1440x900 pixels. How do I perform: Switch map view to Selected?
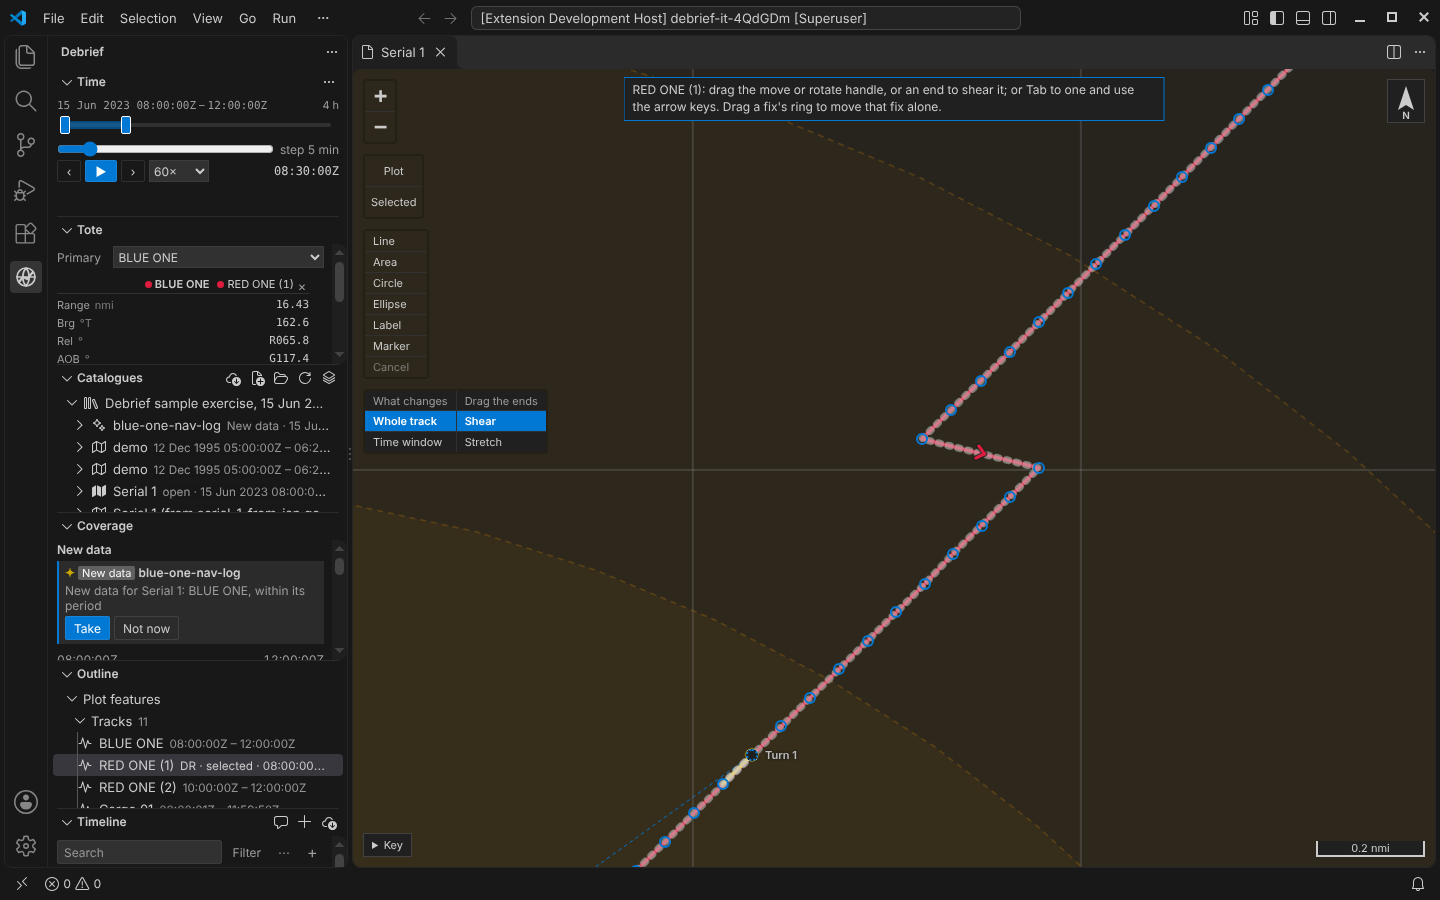pyautogui.click(x=394, y=202)
